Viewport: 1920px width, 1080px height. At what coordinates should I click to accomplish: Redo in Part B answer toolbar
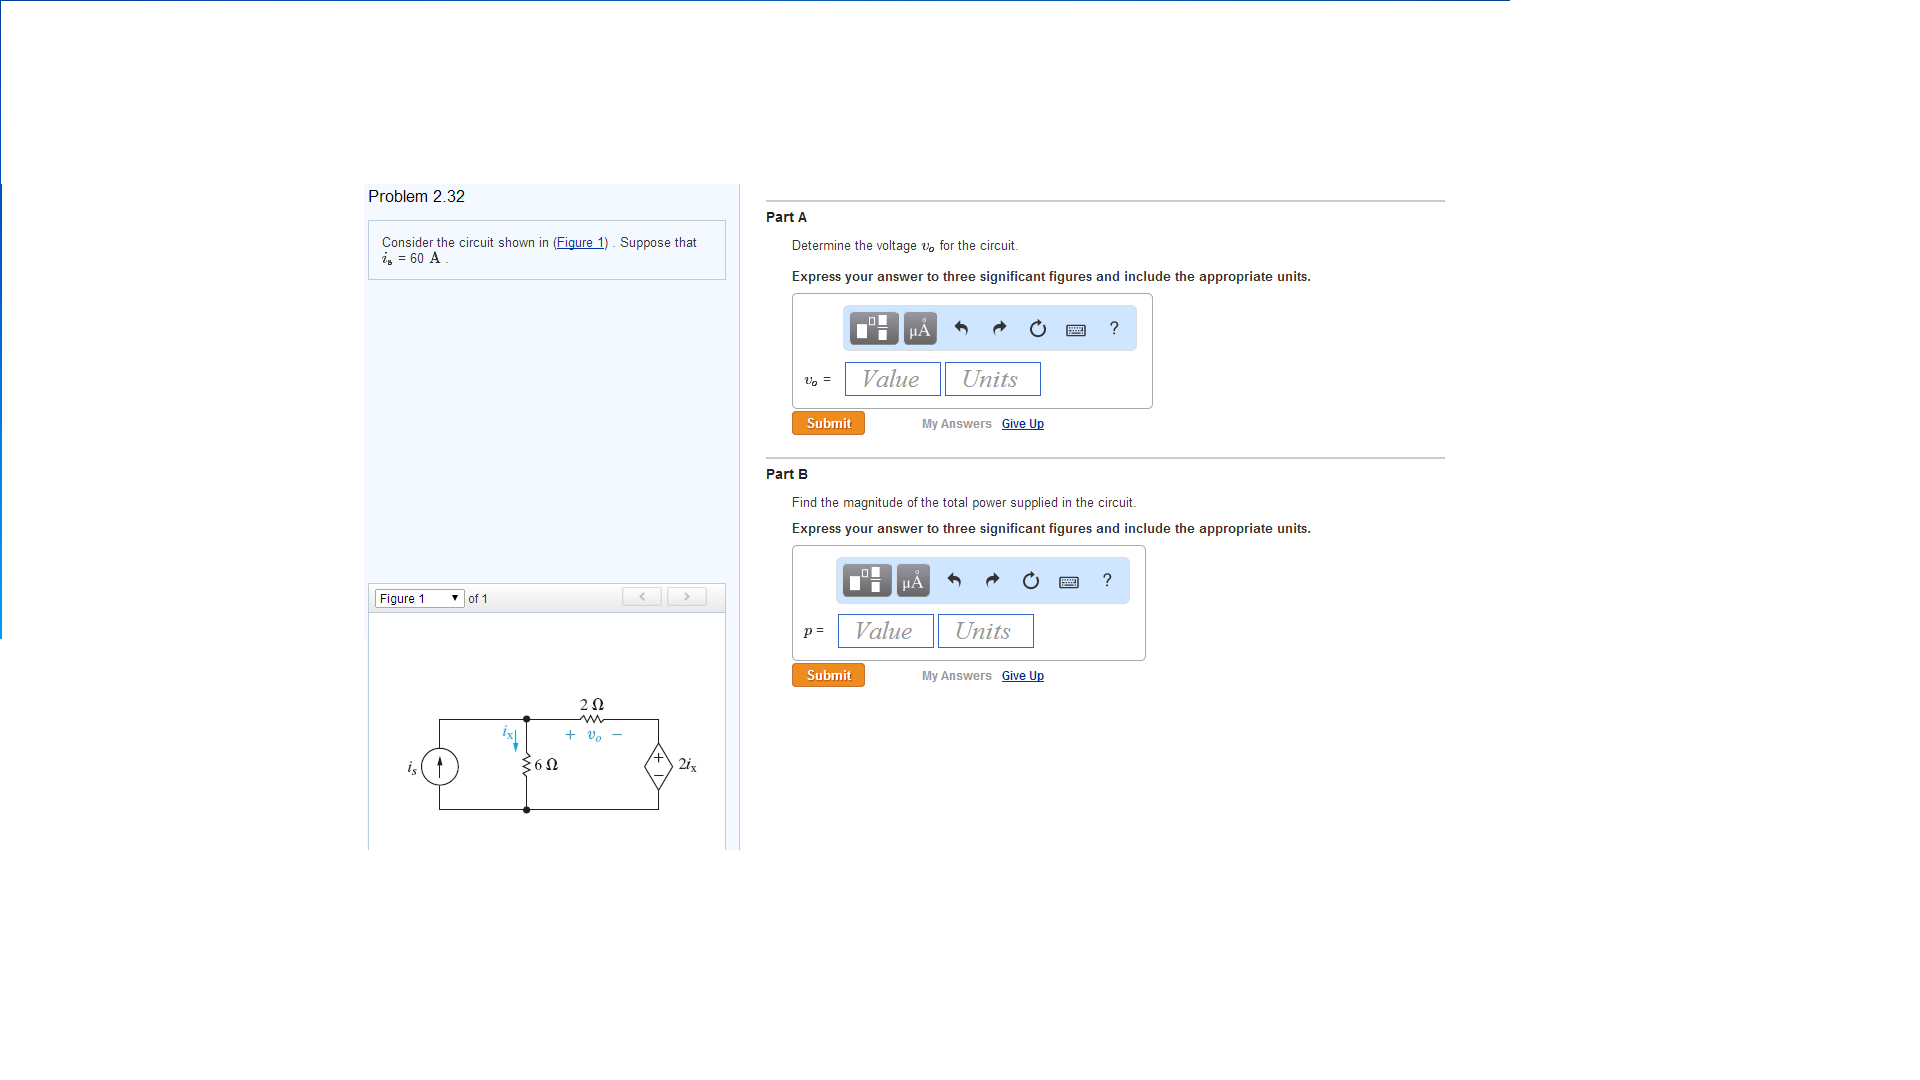coord(992,580)
